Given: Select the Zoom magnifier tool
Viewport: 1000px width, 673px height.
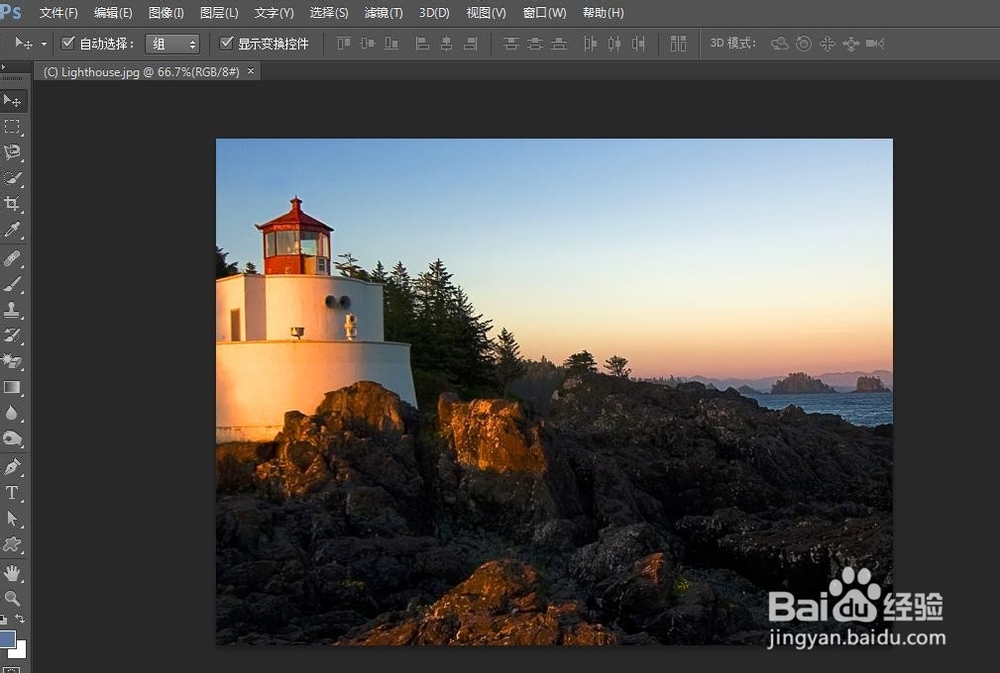Looking at the screenshot, I should click(x=12, y=598).
